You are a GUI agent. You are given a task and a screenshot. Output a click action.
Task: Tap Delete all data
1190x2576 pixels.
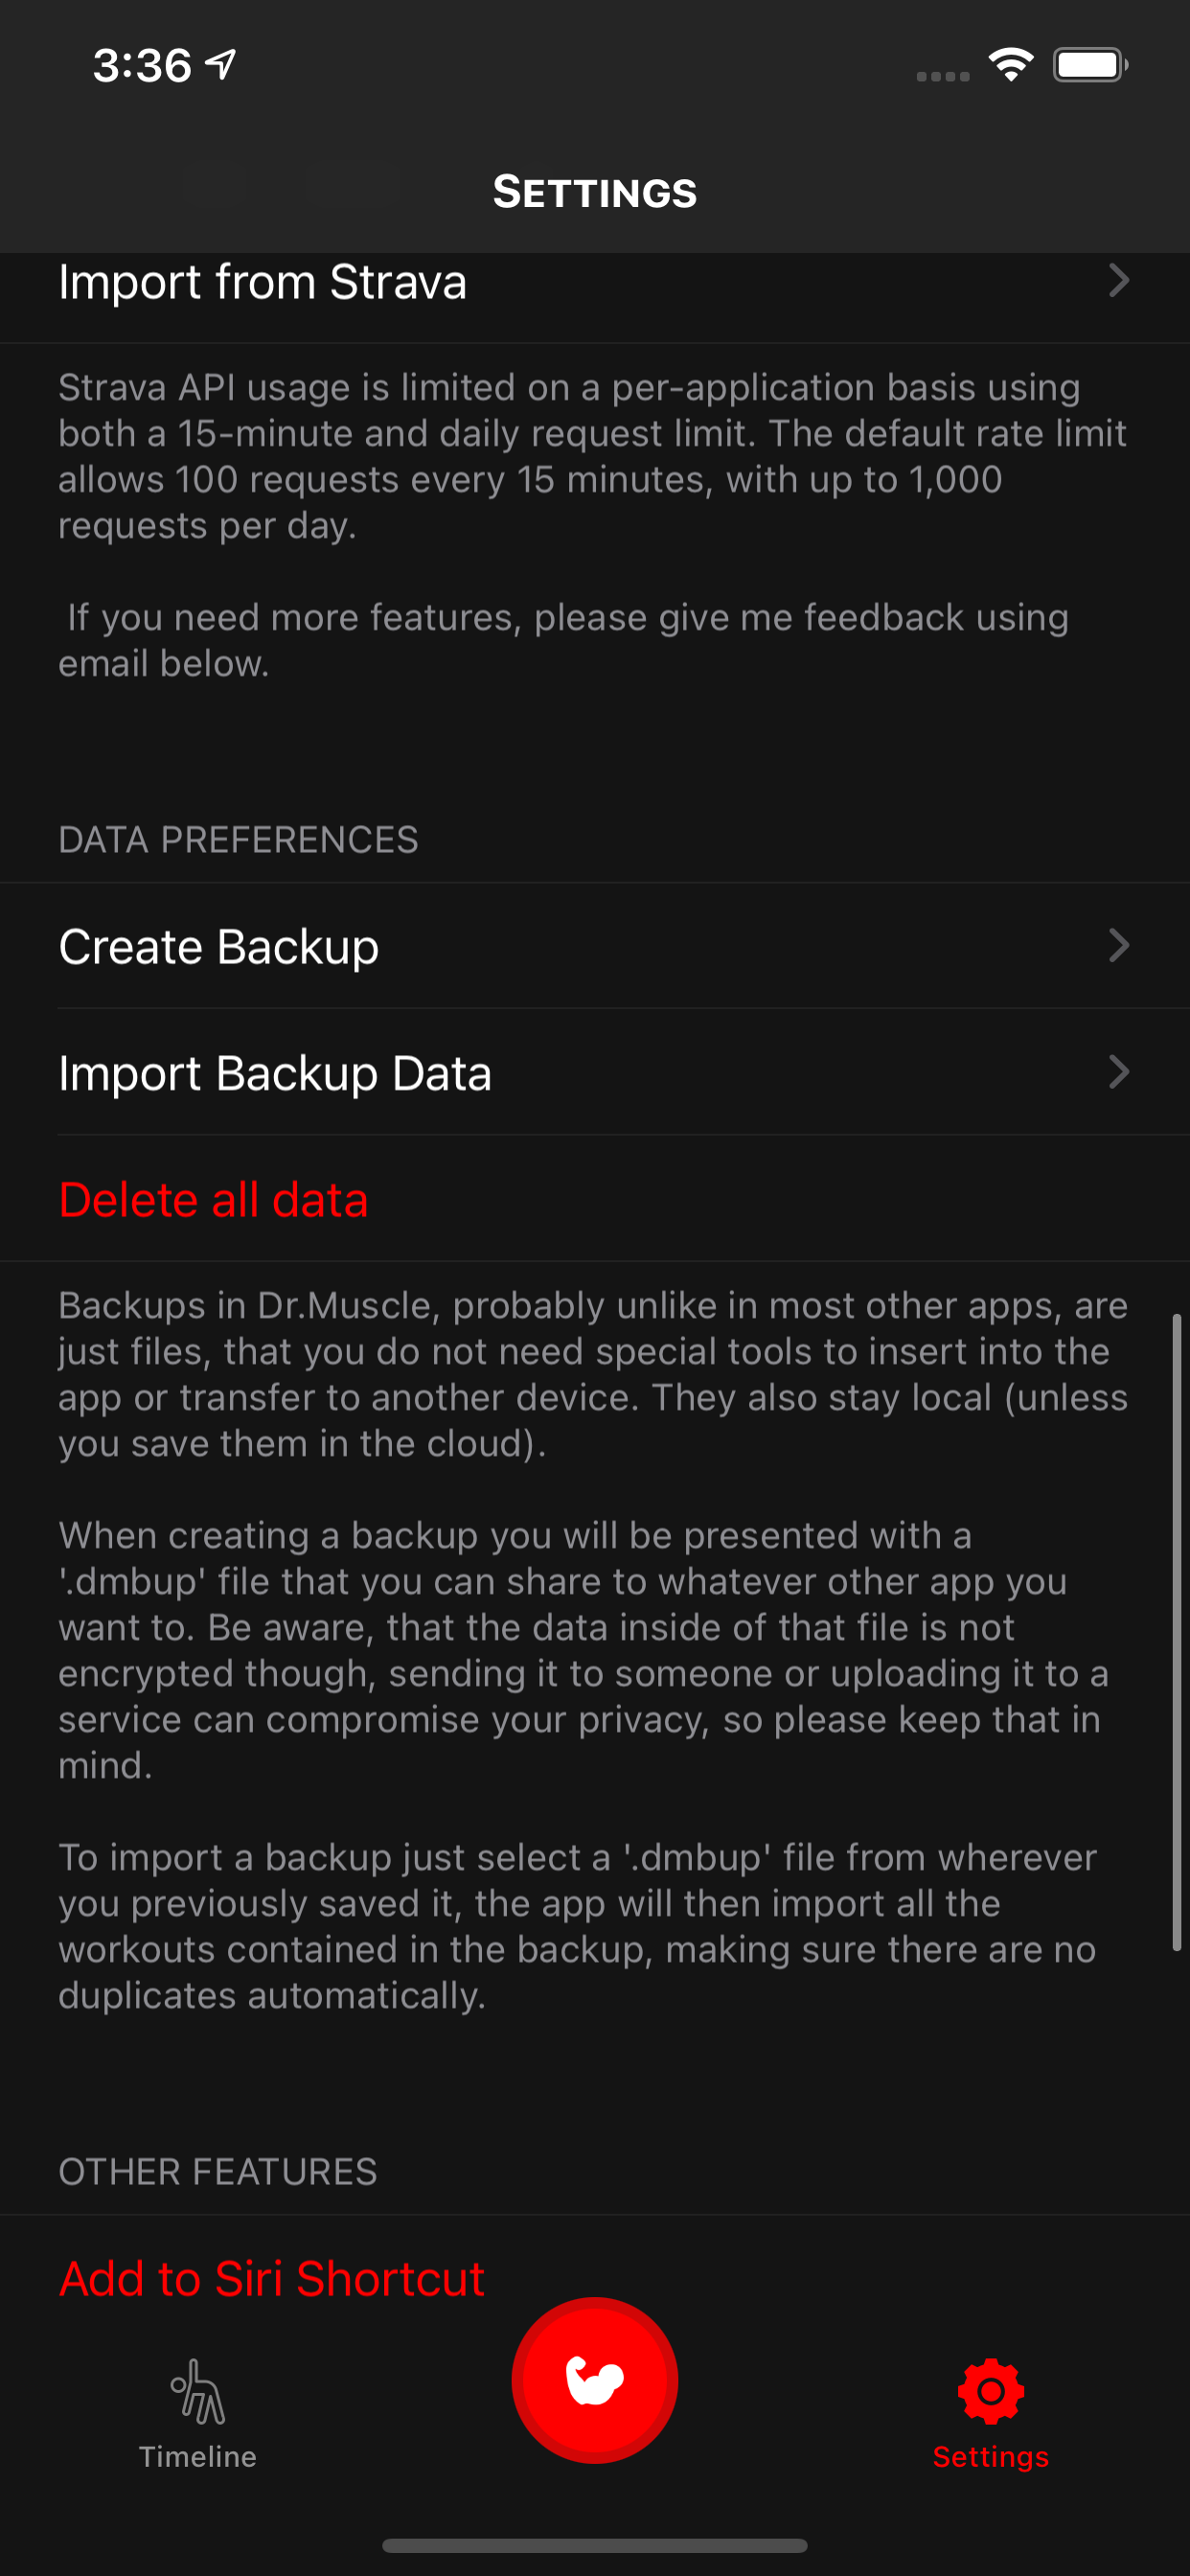[213, 1199]
